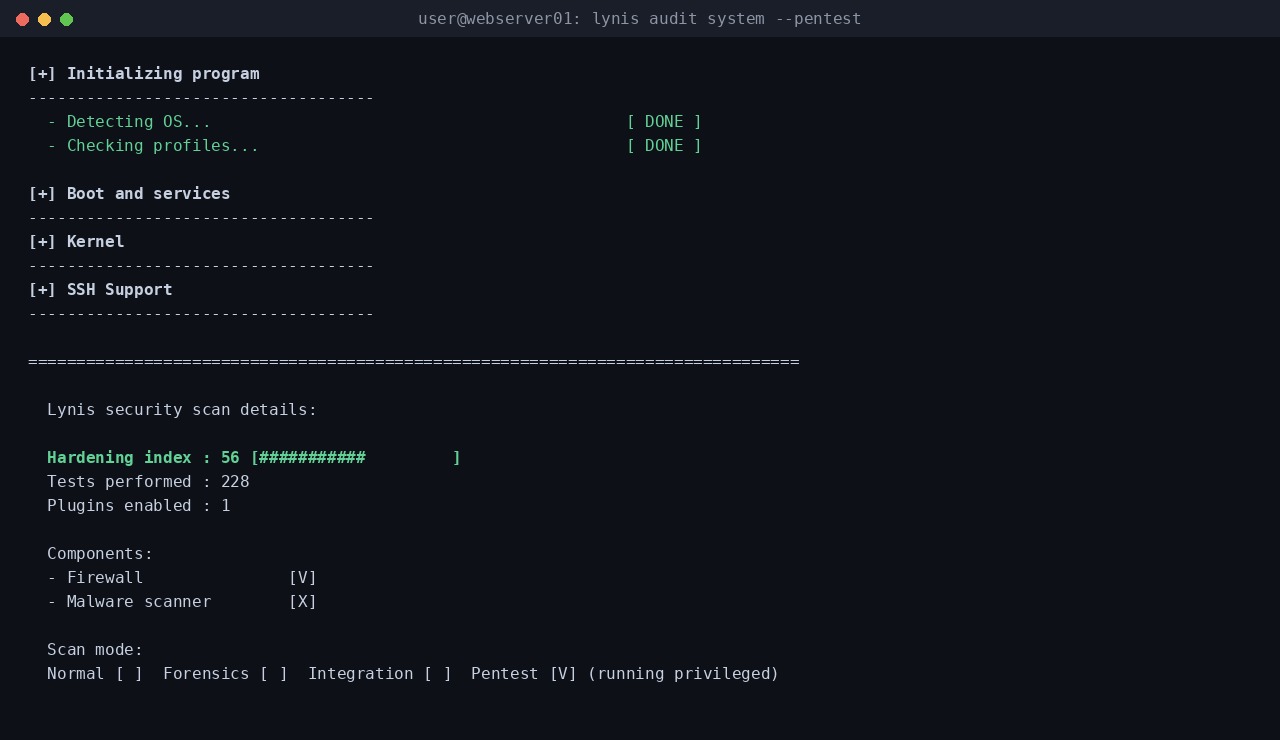Expand the [+] Initializing program section
This screenshot has width=1280, height=740.
(x=144, y=74)
